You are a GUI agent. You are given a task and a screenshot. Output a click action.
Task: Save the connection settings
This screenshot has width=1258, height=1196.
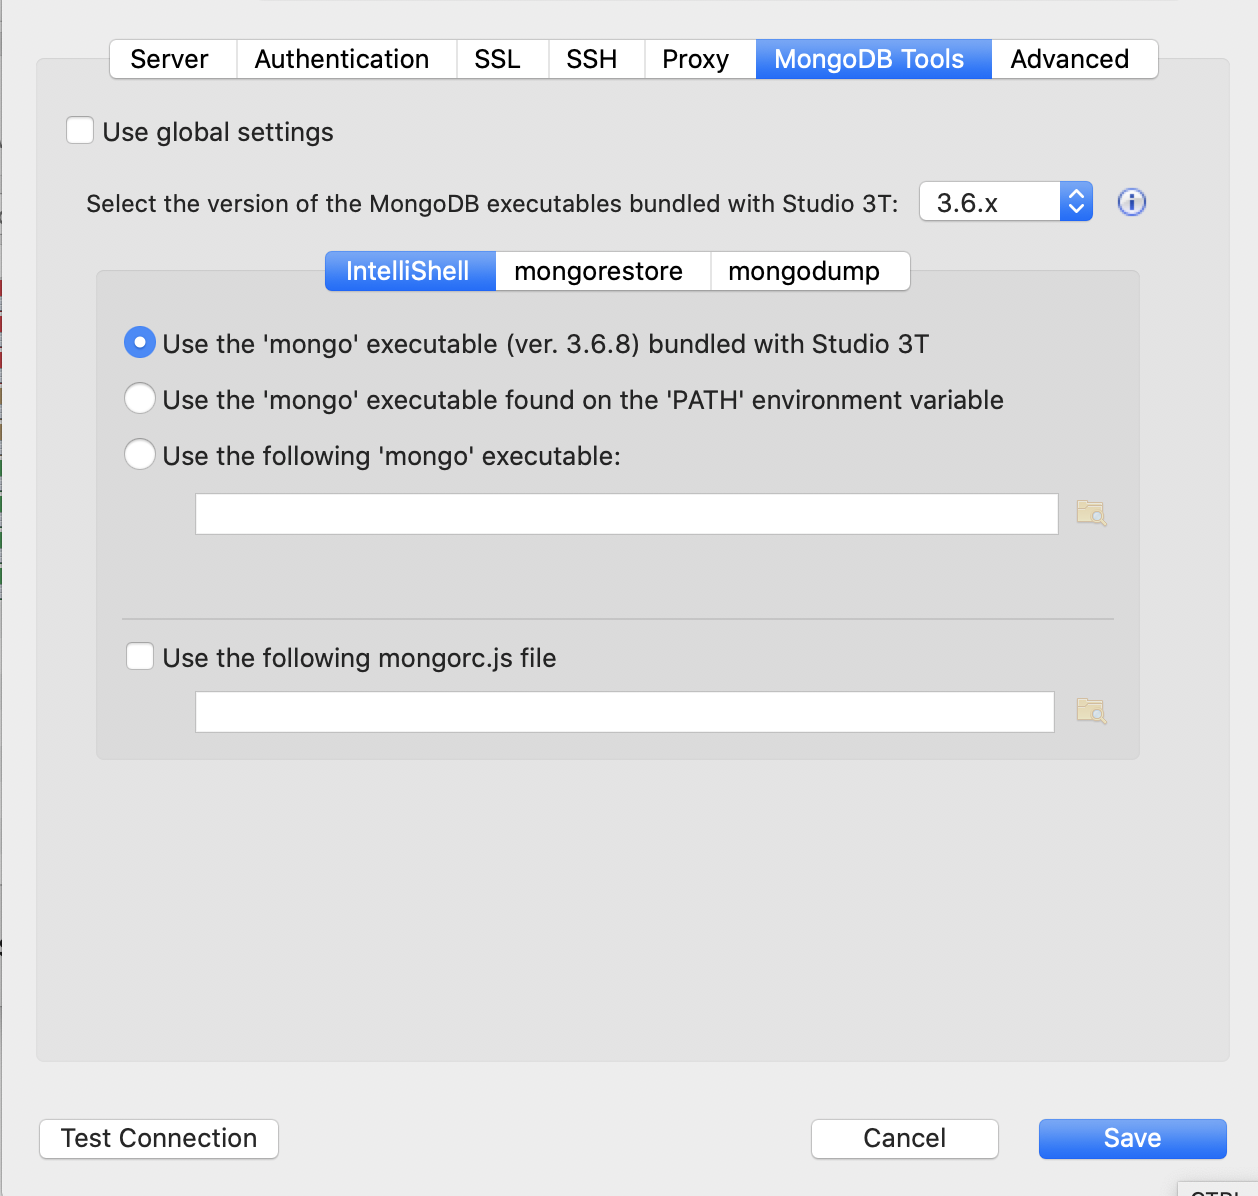(x=1133, y=1139)
